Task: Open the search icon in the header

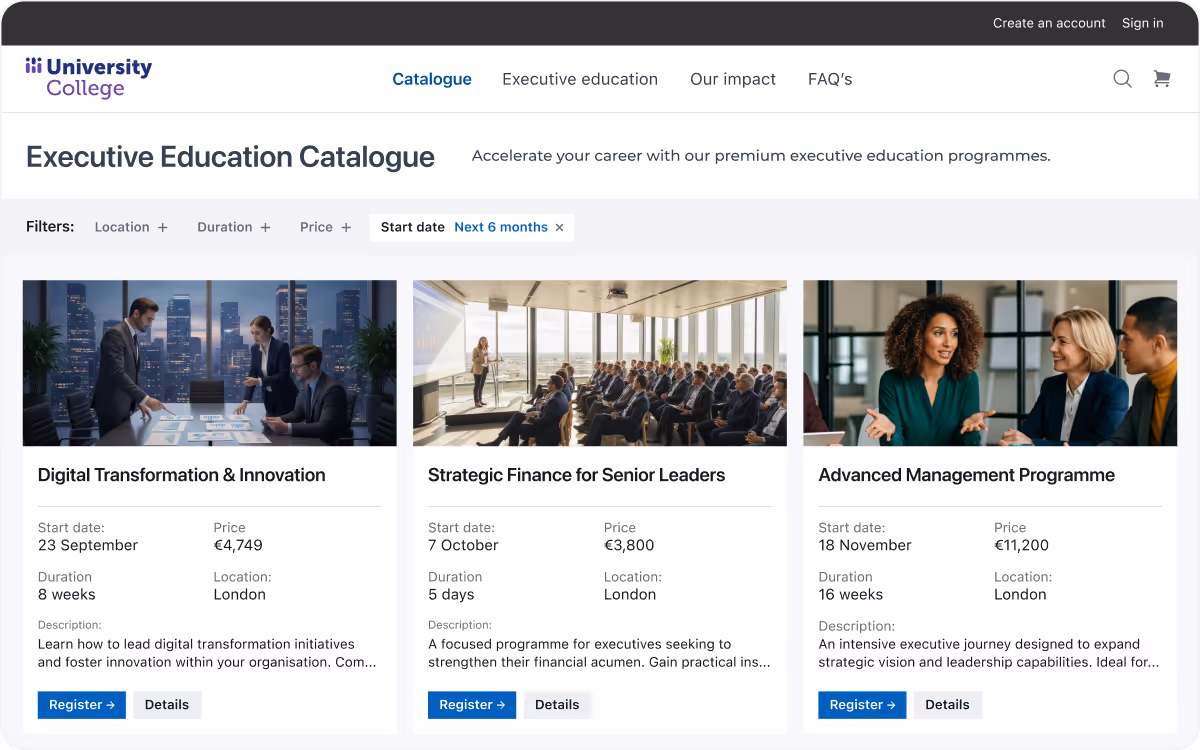Action: pos(1122,78)
